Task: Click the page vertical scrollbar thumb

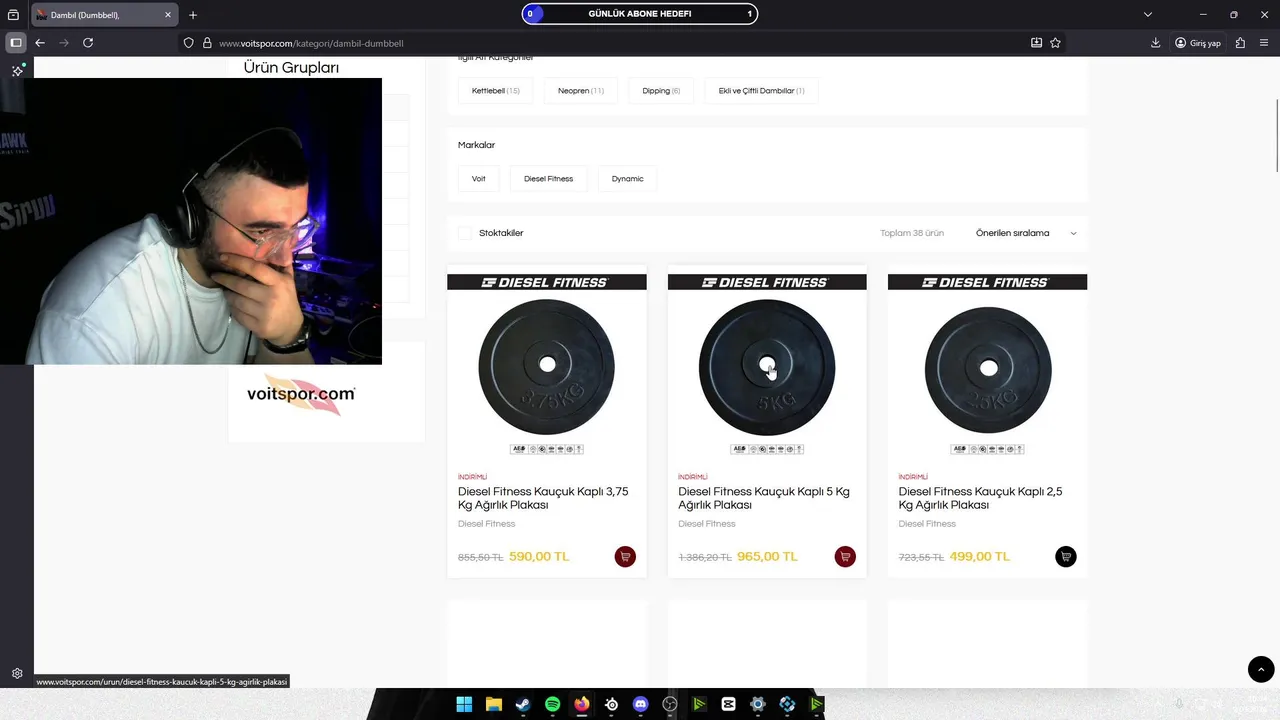Action: coord(1276,135)
